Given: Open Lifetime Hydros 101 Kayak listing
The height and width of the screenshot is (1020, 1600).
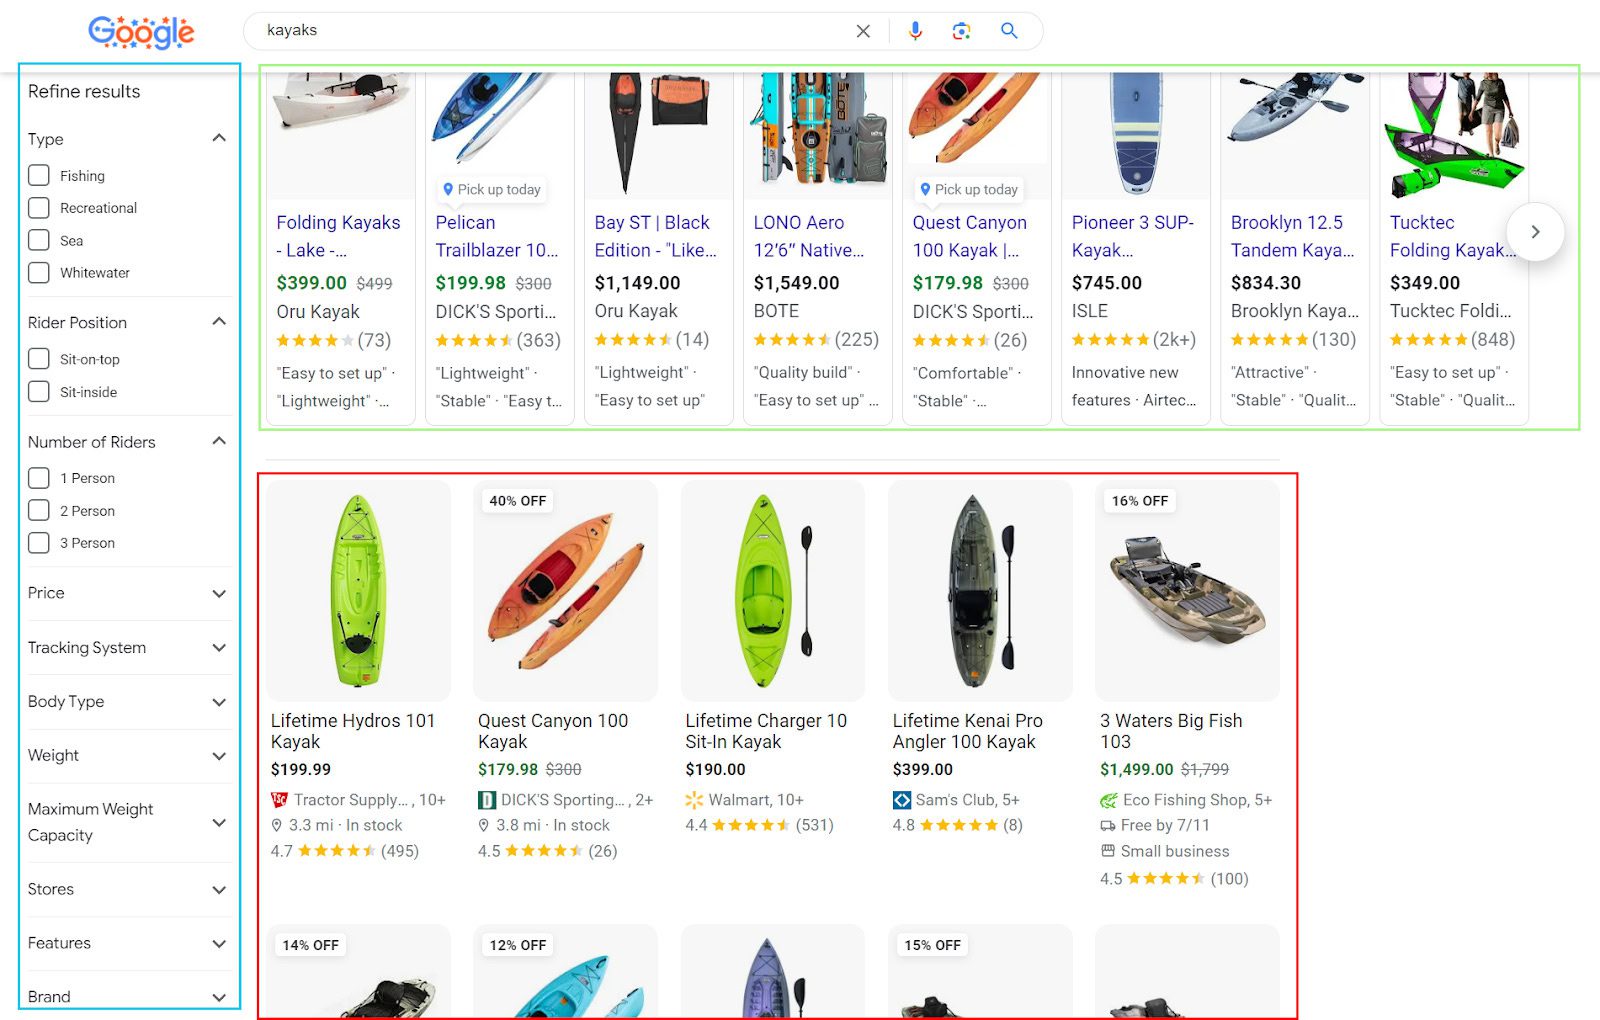Looking at the screenshot, I should (353, 731).
